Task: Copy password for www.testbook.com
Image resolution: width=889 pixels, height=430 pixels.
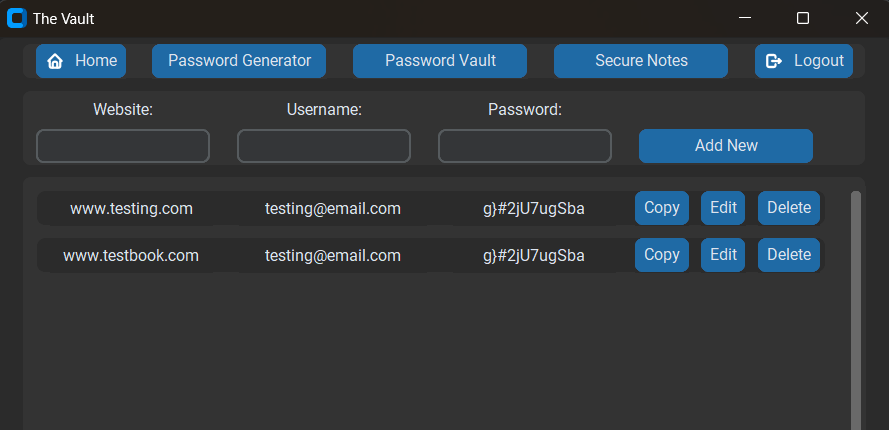Action: [662, 255]
